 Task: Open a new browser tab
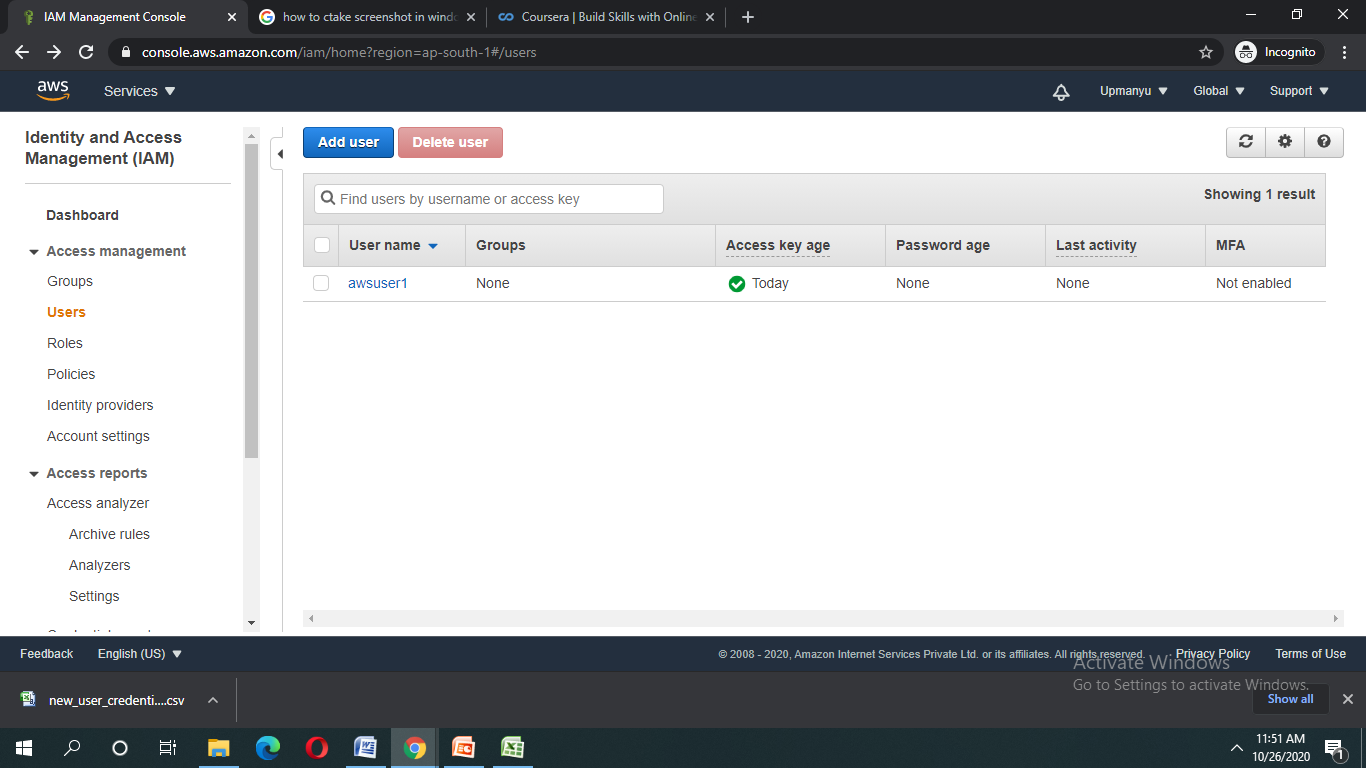click(x=748, y=17)
